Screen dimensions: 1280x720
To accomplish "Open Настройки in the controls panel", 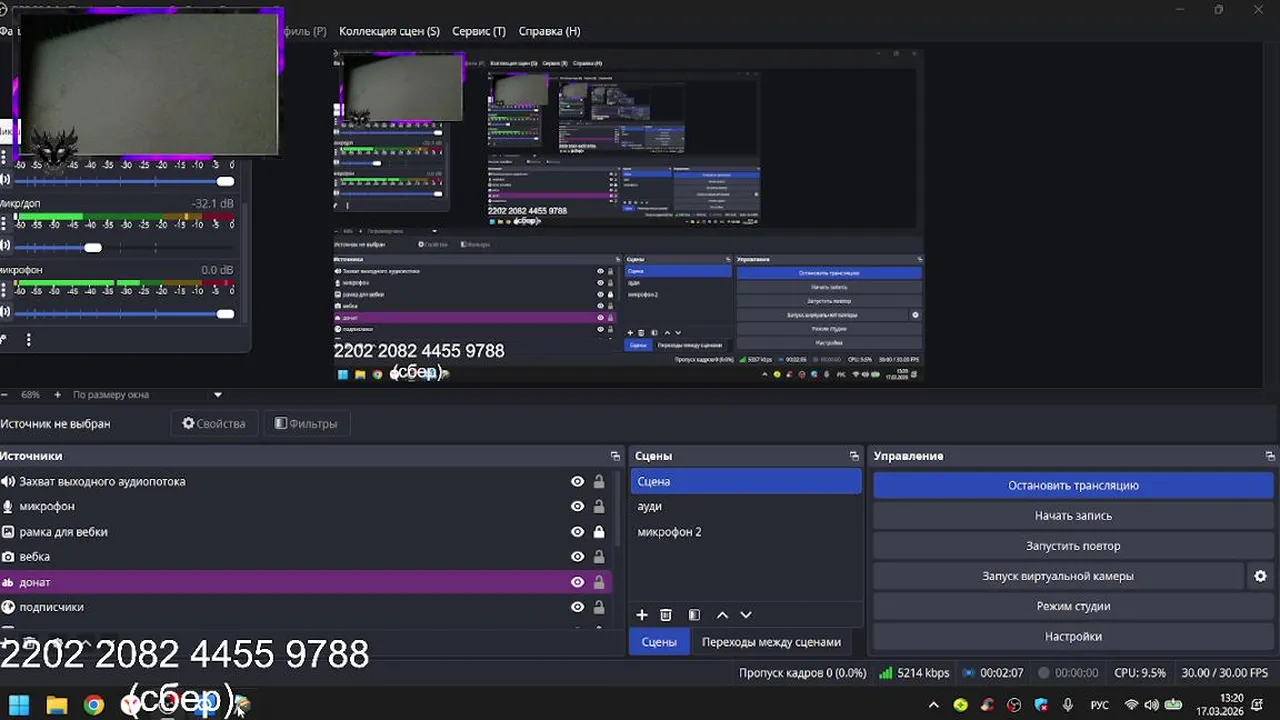I will (1073, 636).
